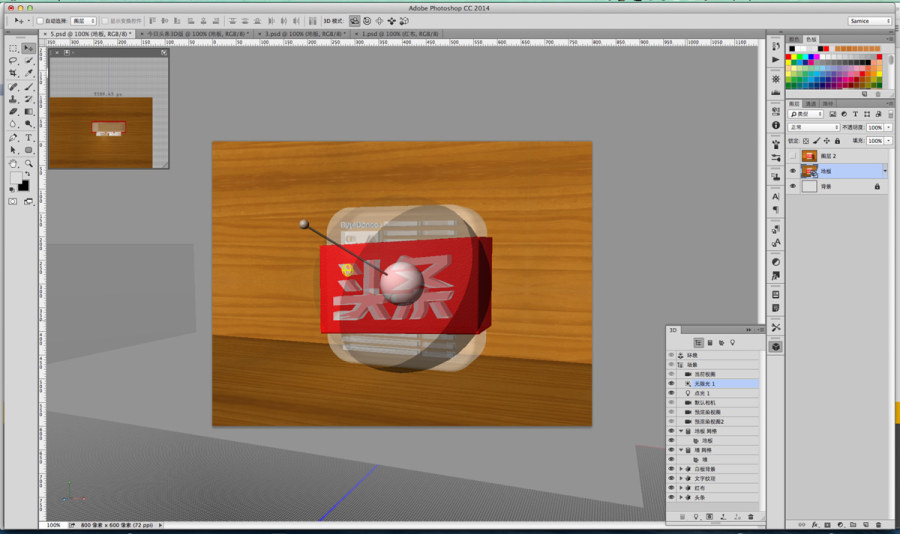Click the 3D scale mode icon

click(404, 21)
